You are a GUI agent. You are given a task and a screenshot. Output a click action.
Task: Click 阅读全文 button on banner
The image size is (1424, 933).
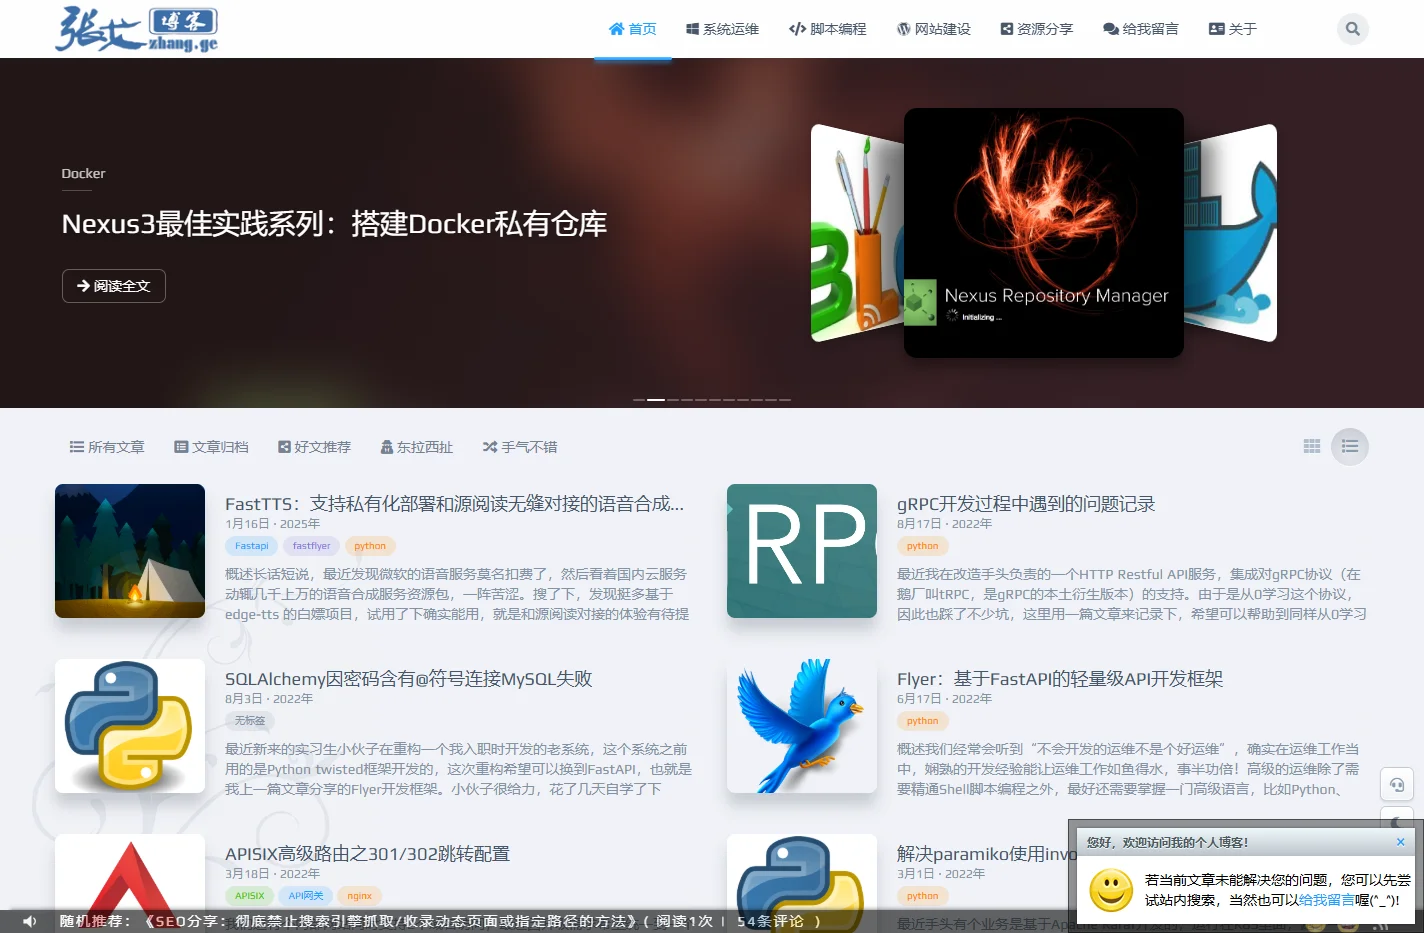click(x=114, y=286)
